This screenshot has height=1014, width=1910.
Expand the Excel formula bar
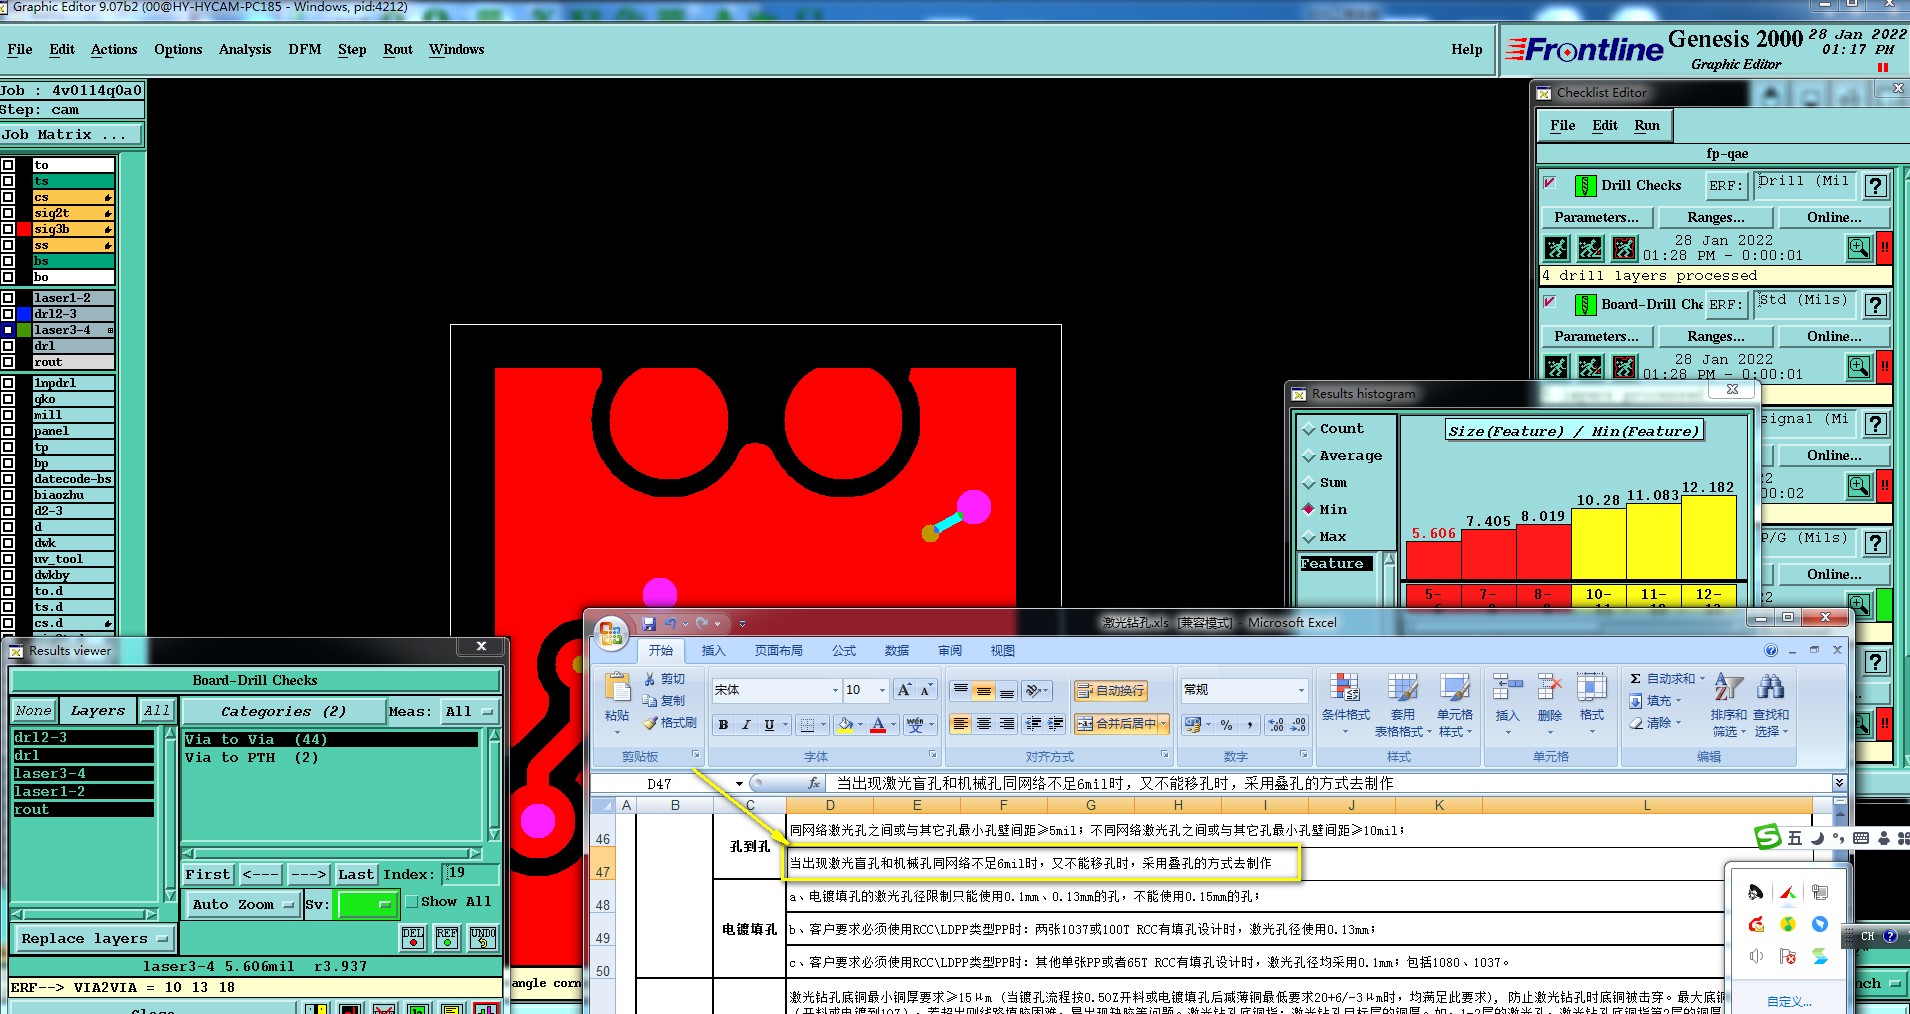[x=1839, y=783]
